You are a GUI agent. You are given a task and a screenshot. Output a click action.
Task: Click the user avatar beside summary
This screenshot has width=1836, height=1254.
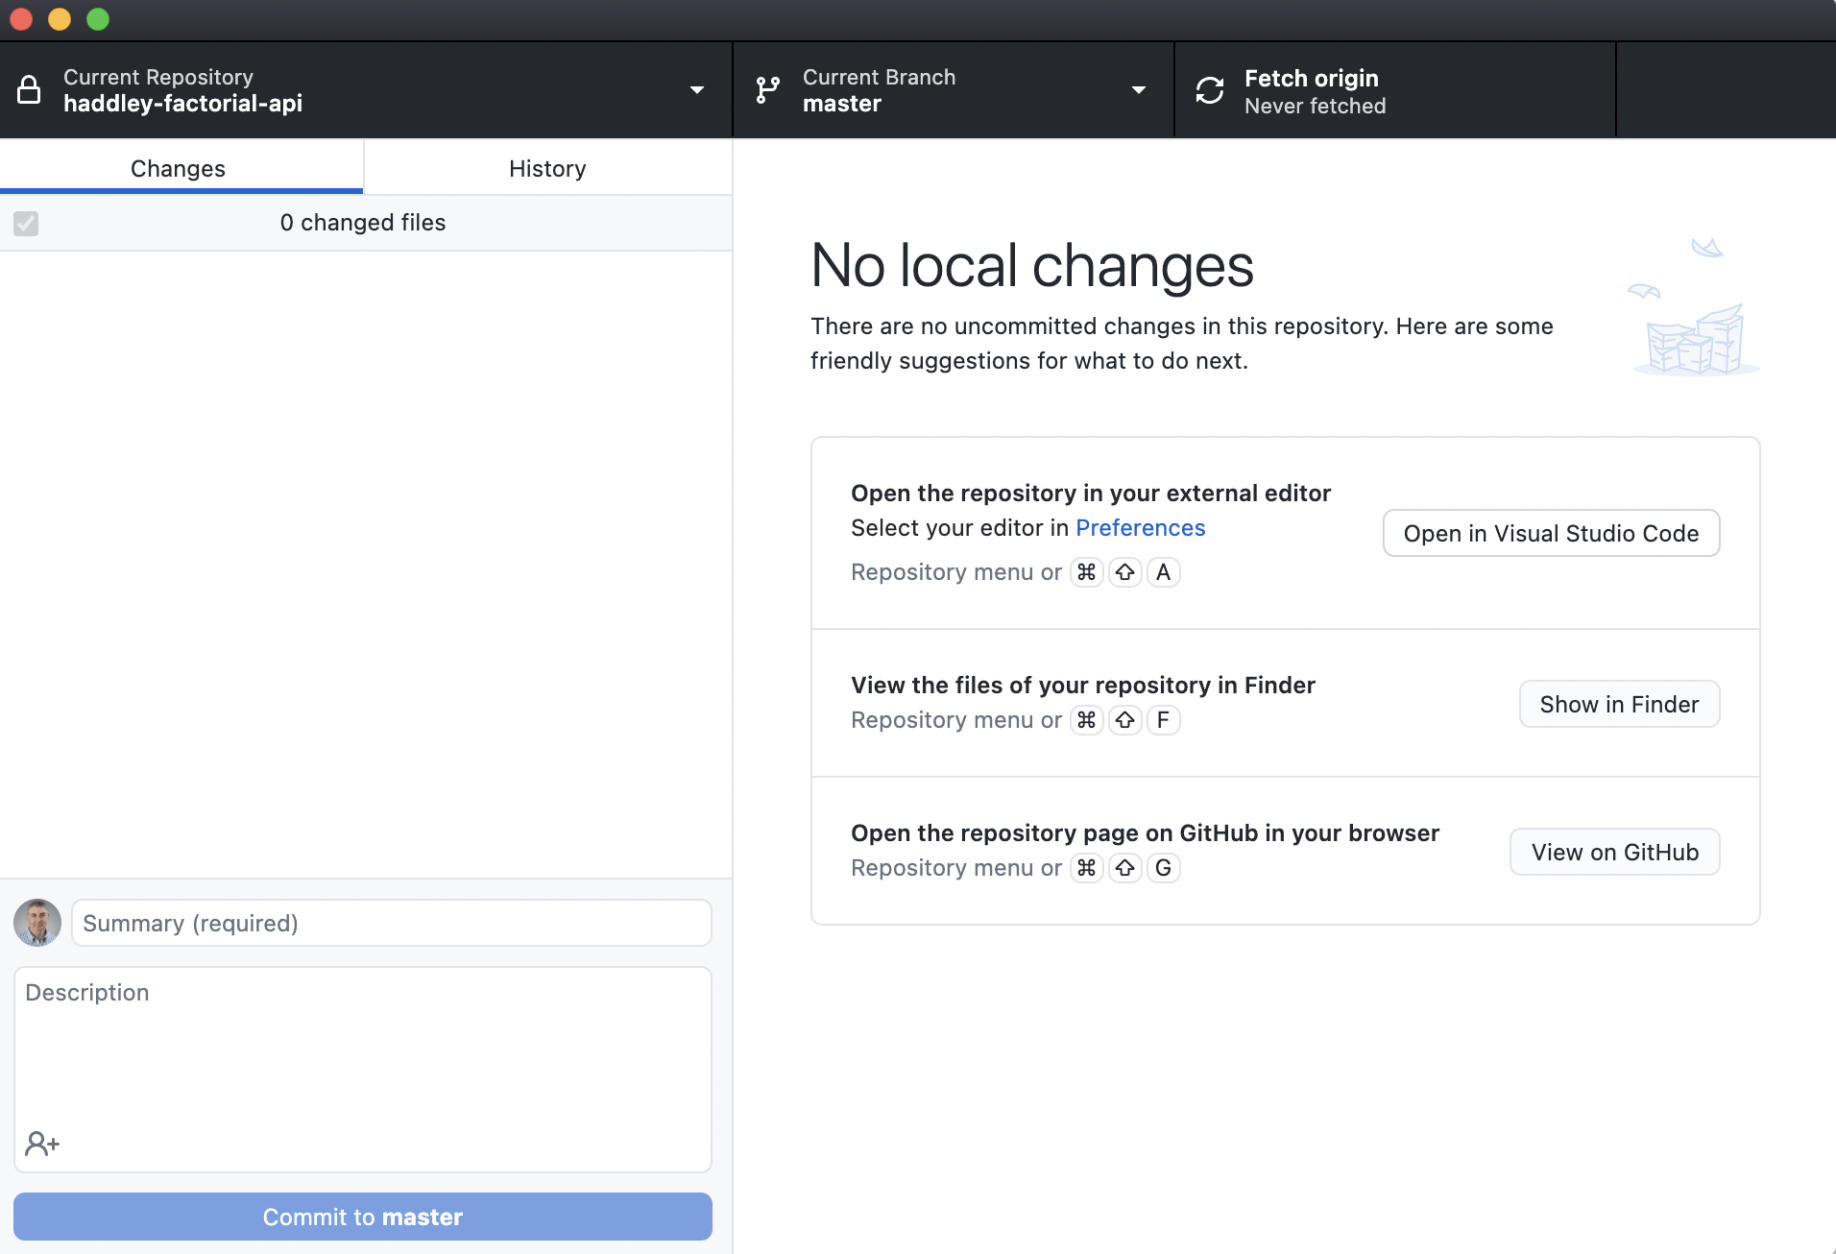point(37,922)
